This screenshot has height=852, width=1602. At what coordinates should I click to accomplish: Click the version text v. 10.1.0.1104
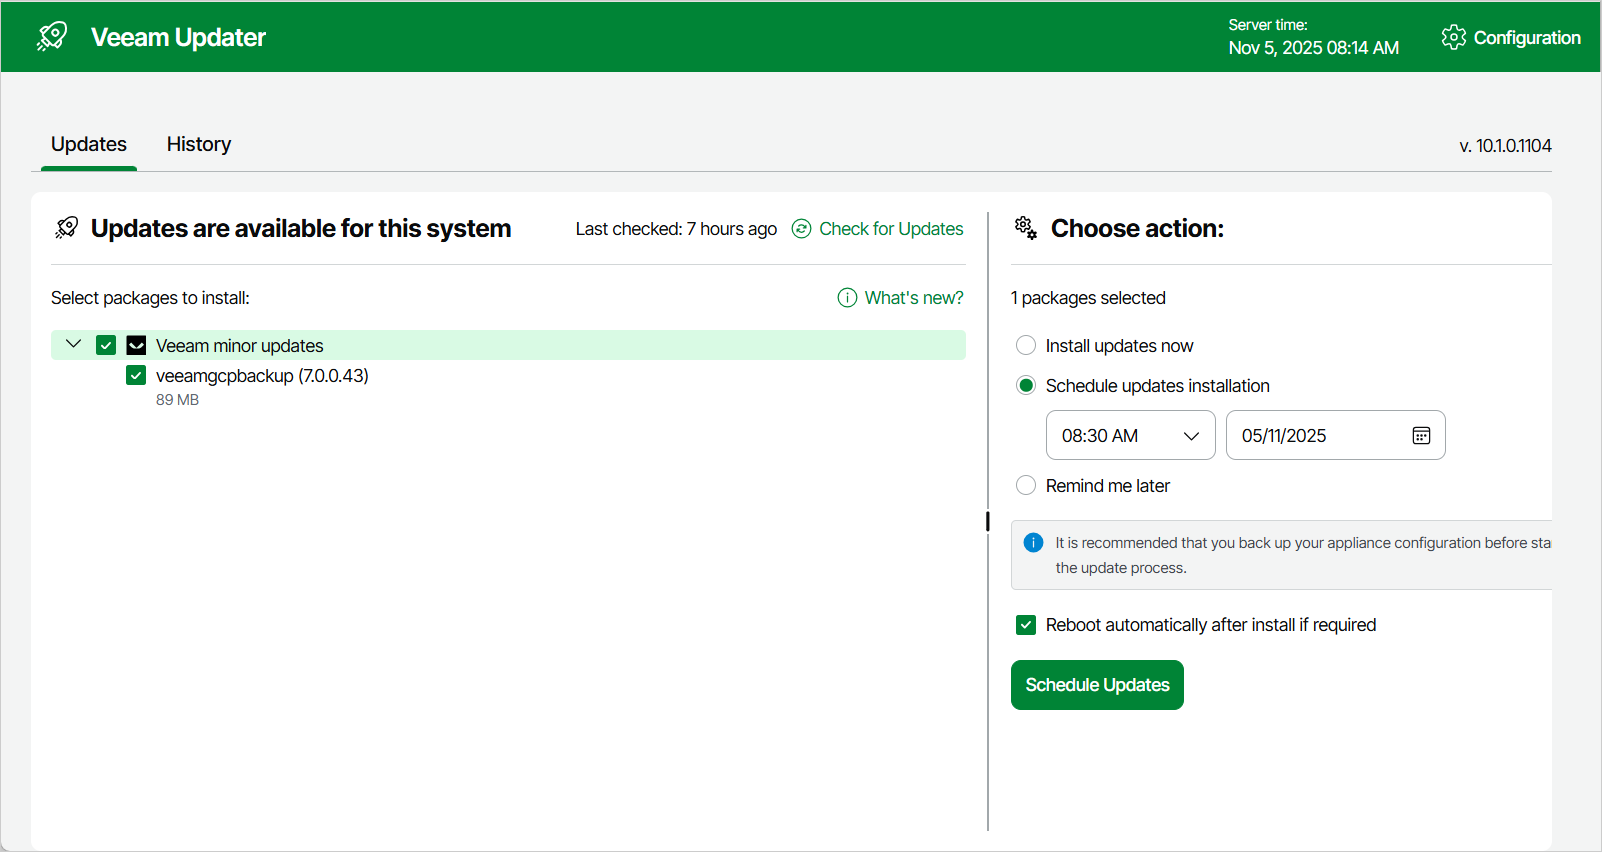tap(1505, 146)
